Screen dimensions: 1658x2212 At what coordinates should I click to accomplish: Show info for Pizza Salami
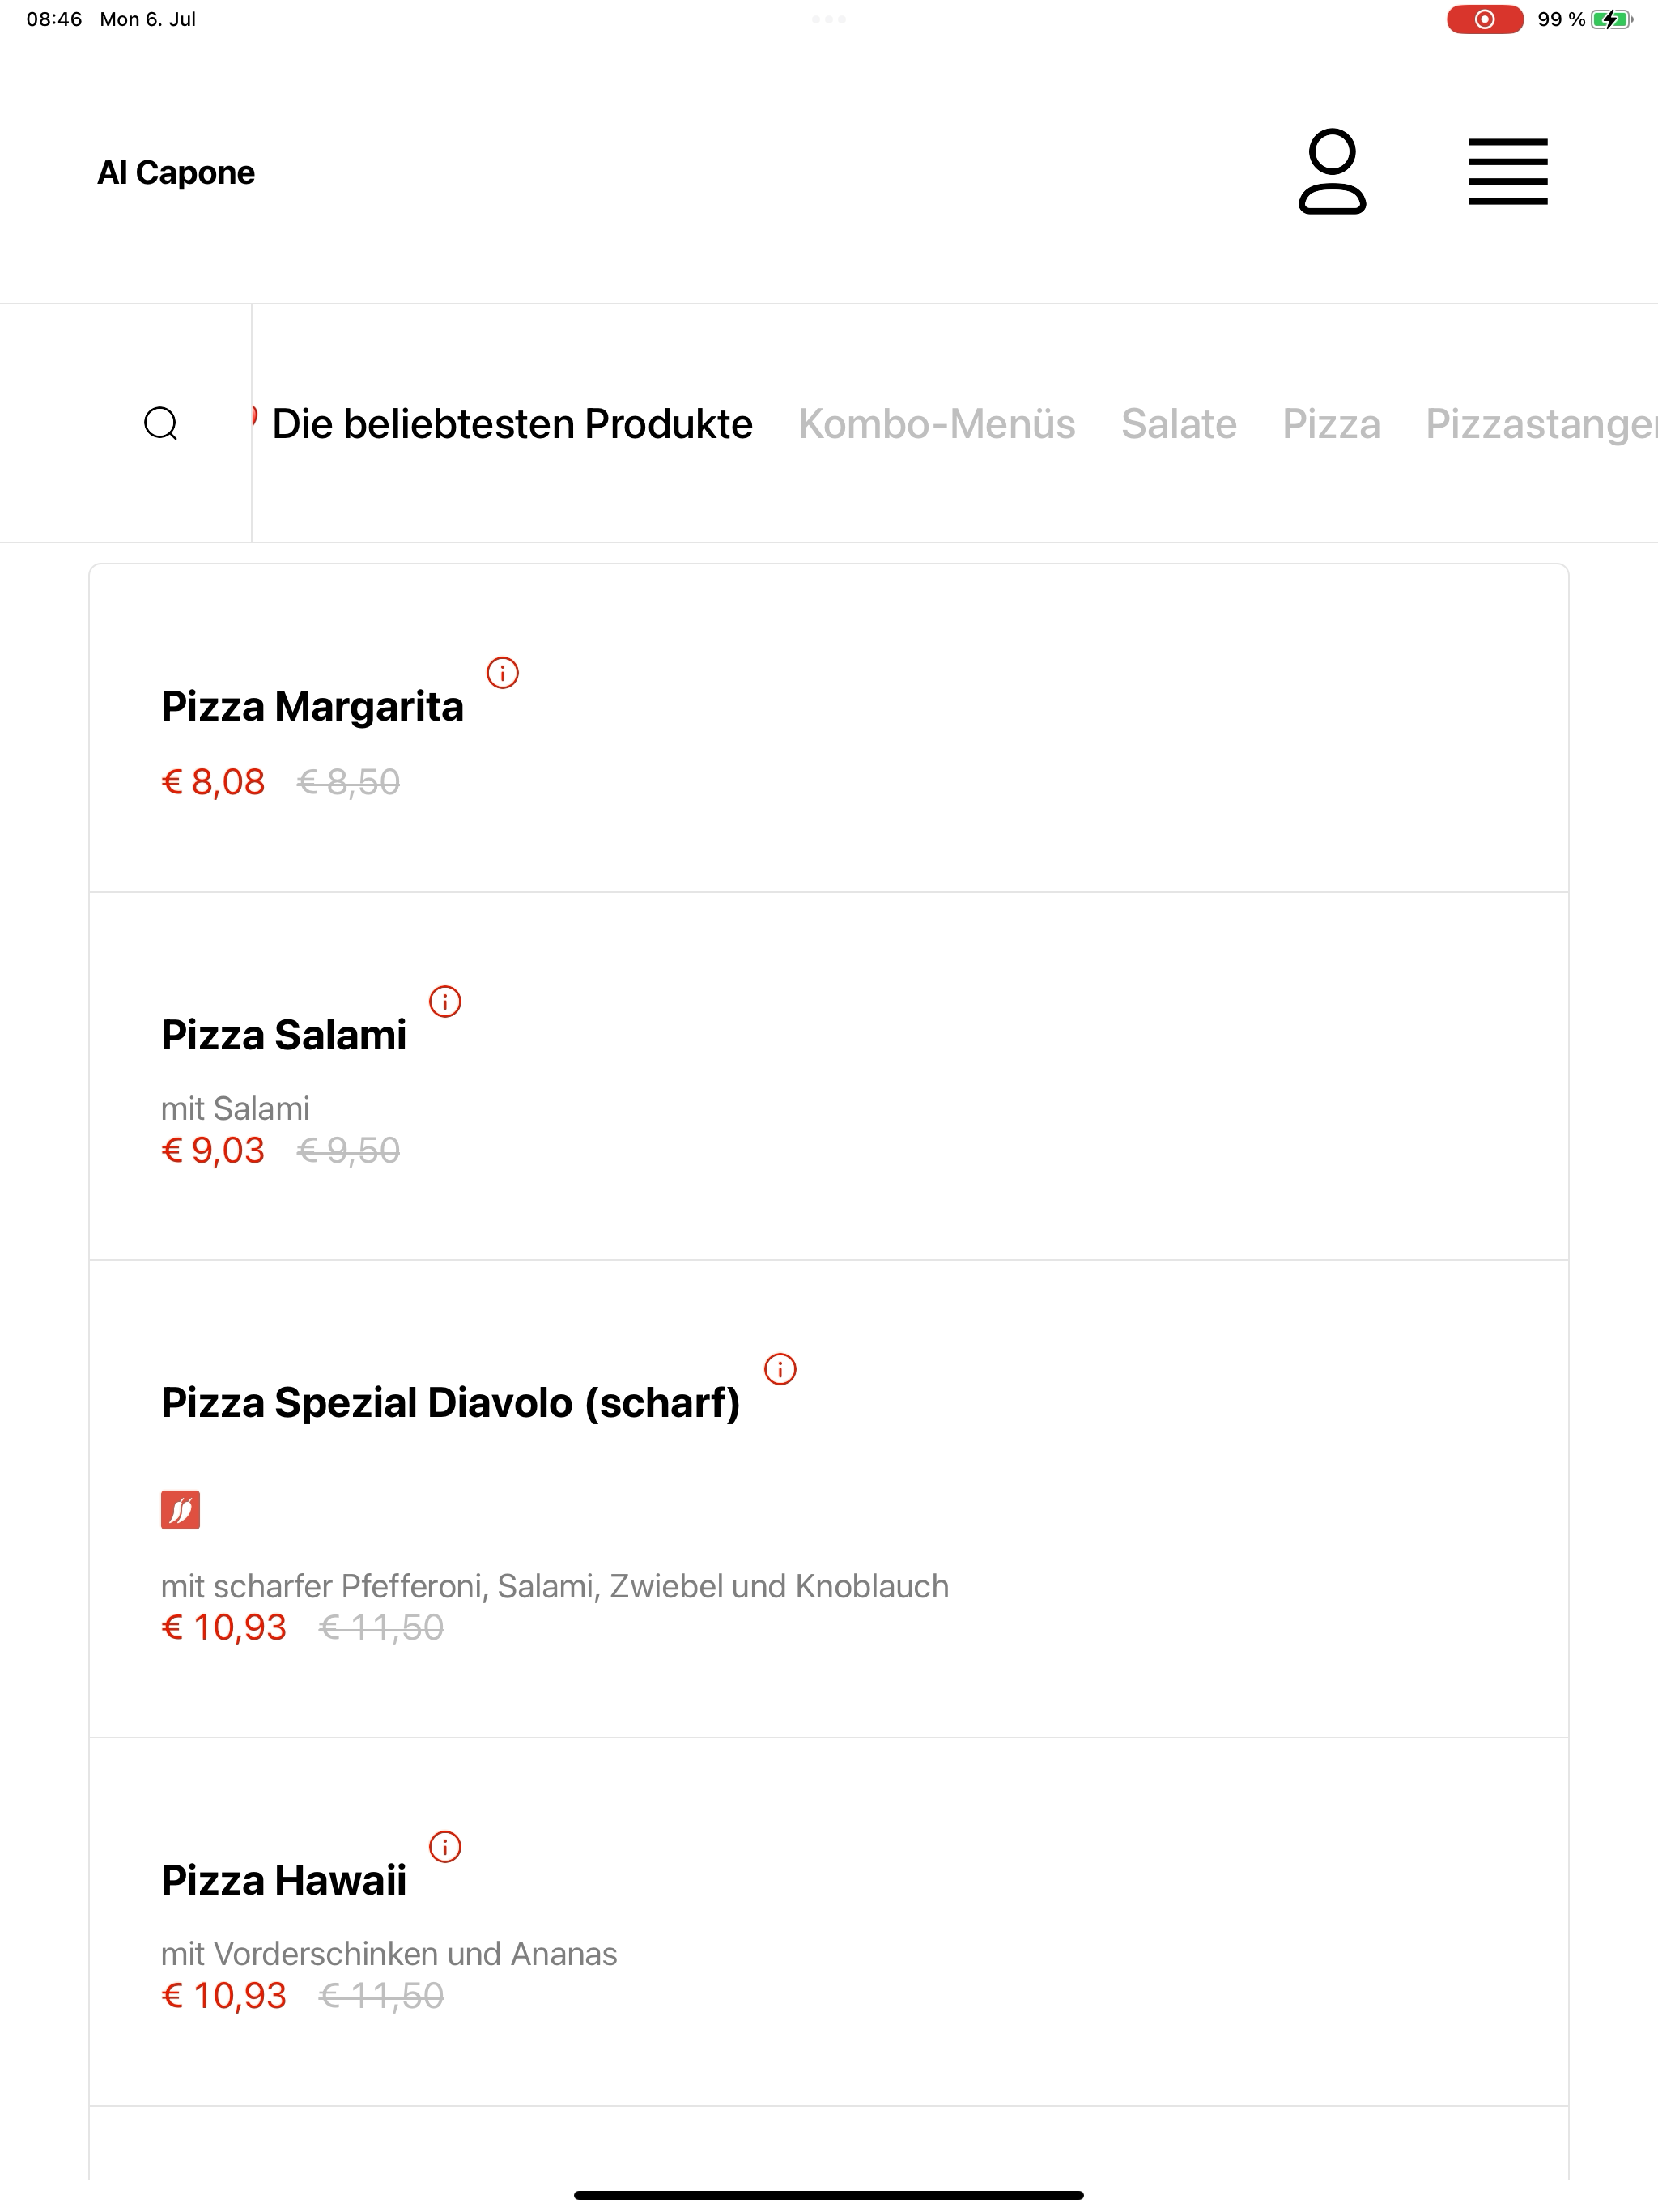[445, 1001]
